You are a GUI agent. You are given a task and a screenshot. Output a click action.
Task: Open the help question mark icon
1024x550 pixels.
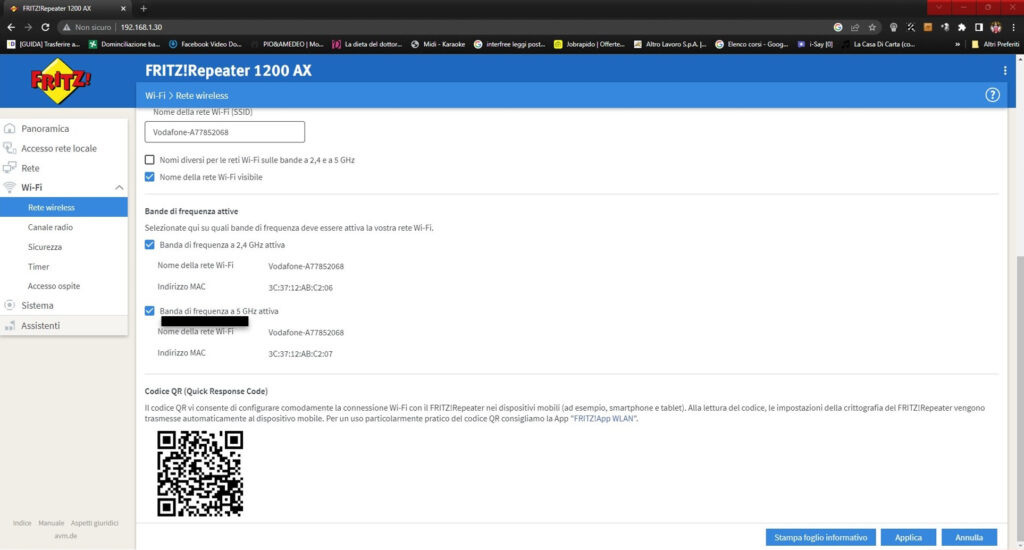pyautogui.click(x=992, y=95)
